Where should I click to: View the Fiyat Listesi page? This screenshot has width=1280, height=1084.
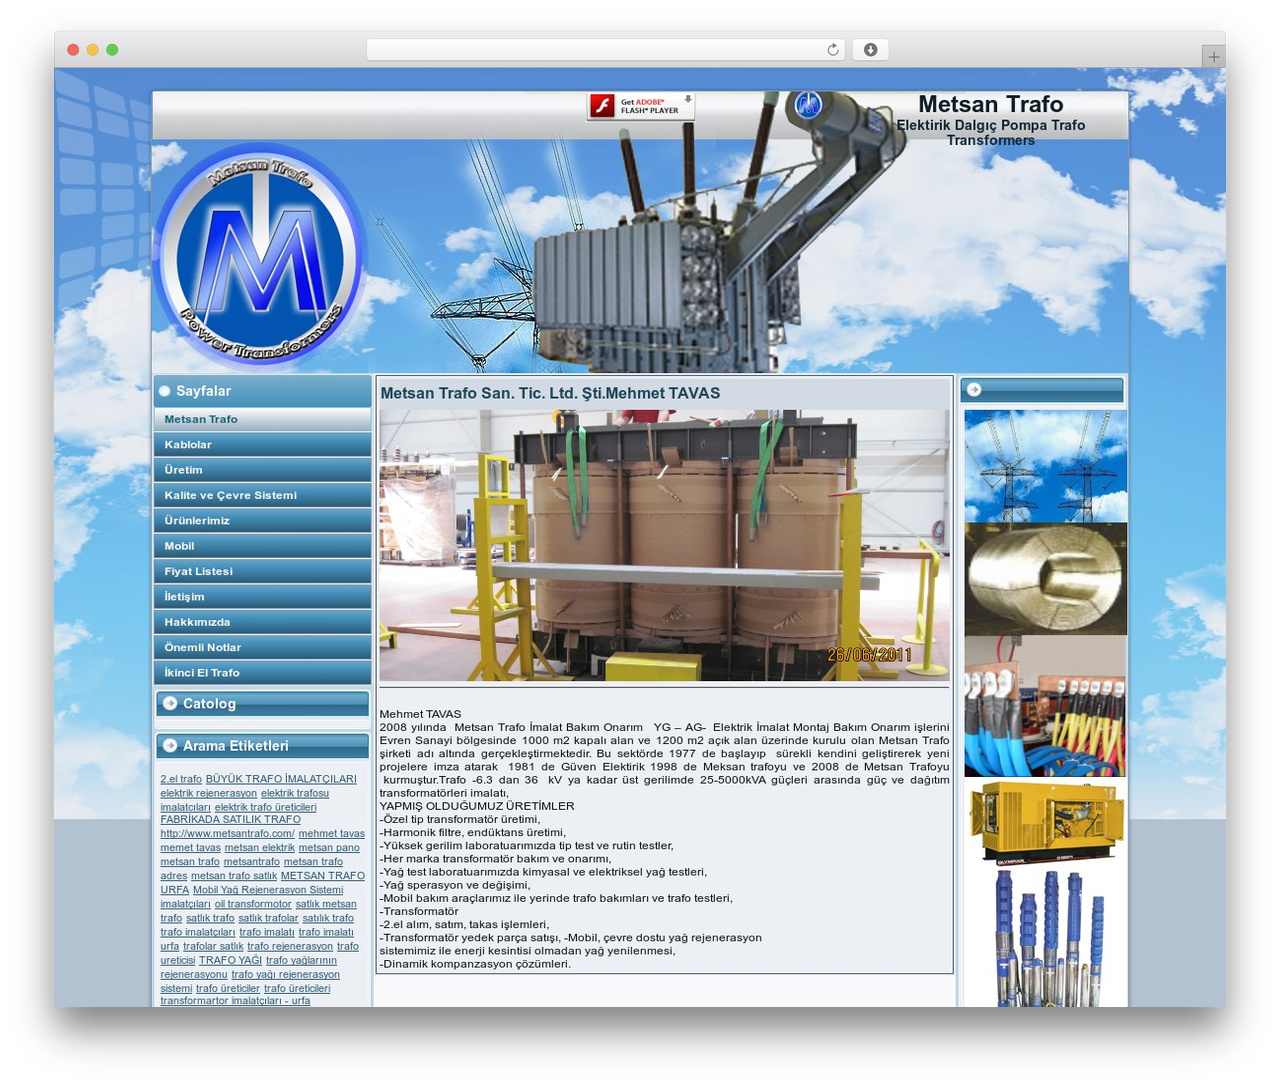point(262,571)
